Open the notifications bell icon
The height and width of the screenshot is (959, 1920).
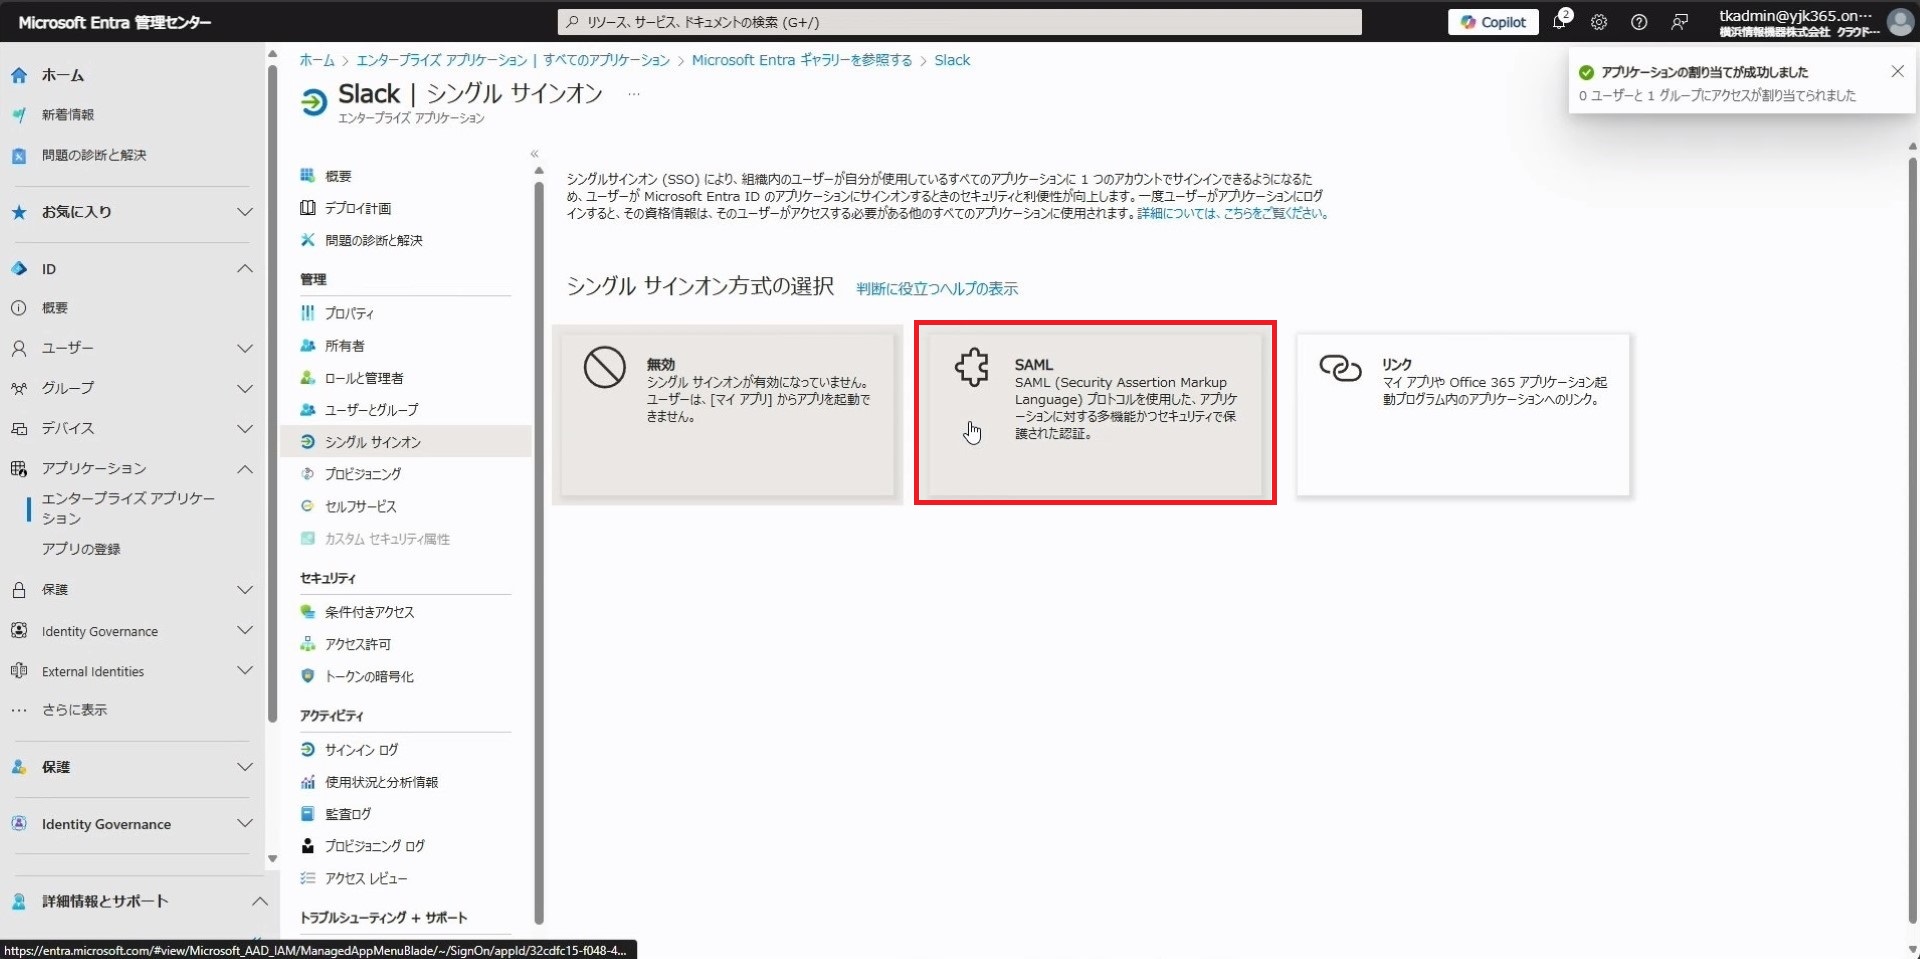[x=1559, y=21]
